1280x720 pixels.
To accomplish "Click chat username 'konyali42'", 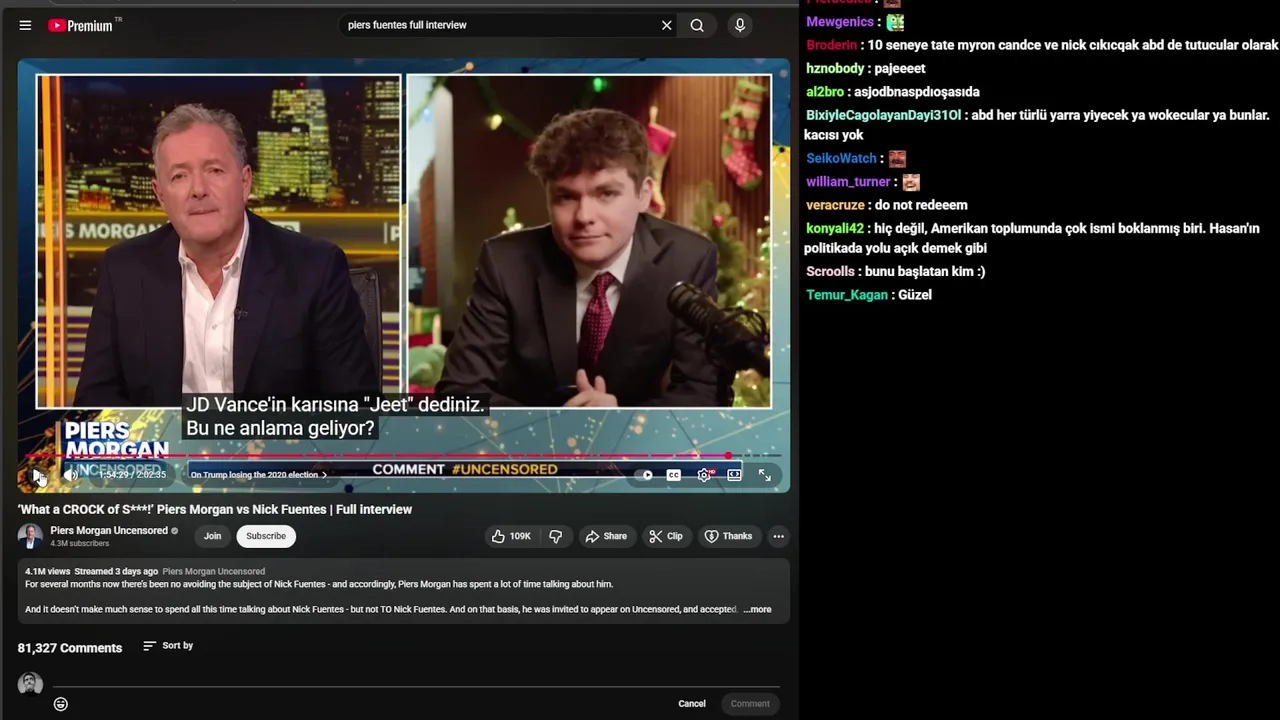I will point(835,228).
